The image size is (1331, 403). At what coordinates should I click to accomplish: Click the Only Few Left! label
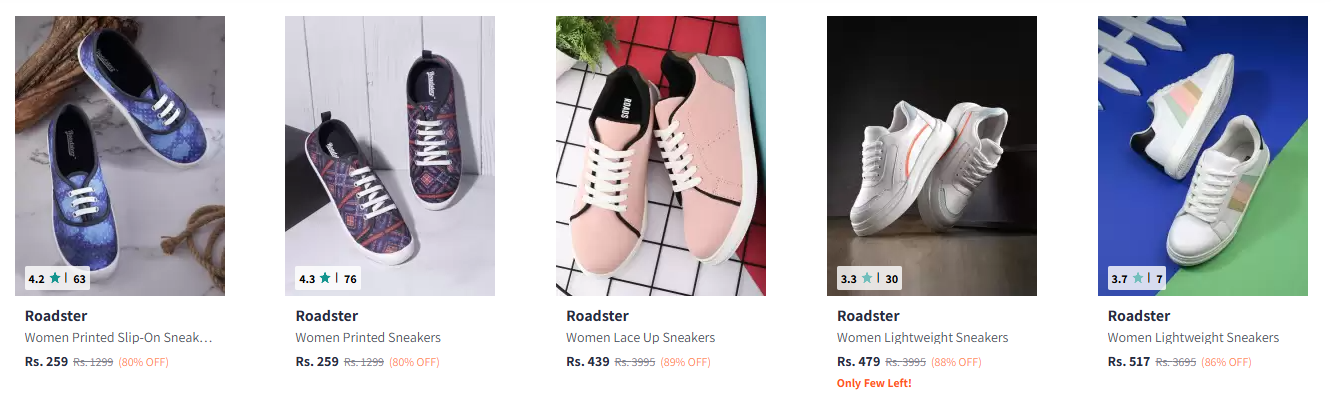tap(874, 383)
